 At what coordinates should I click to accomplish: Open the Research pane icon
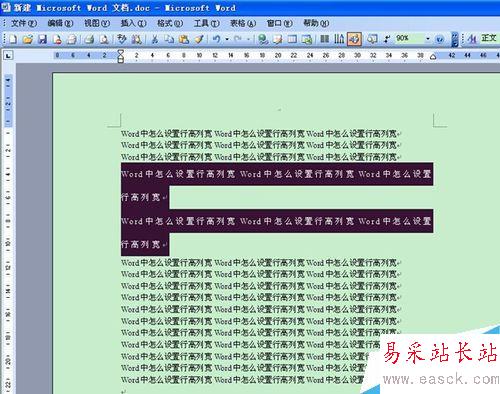[x=136, y=39]
